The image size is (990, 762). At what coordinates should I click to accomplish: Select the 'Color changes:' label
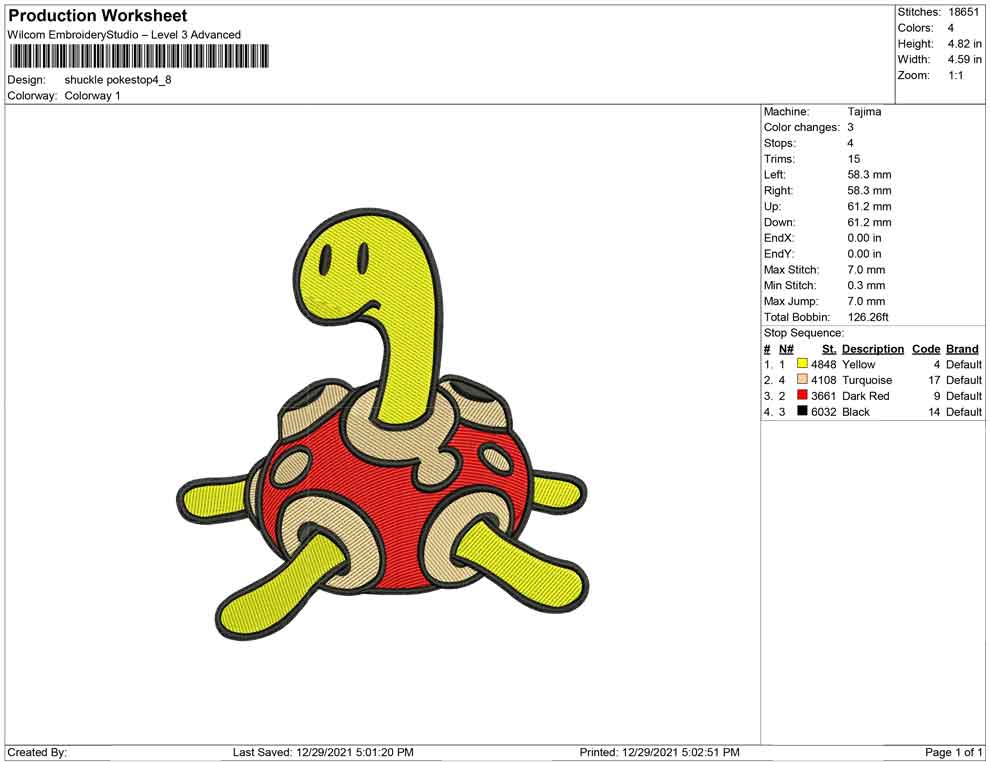click(x=802, y=127)
